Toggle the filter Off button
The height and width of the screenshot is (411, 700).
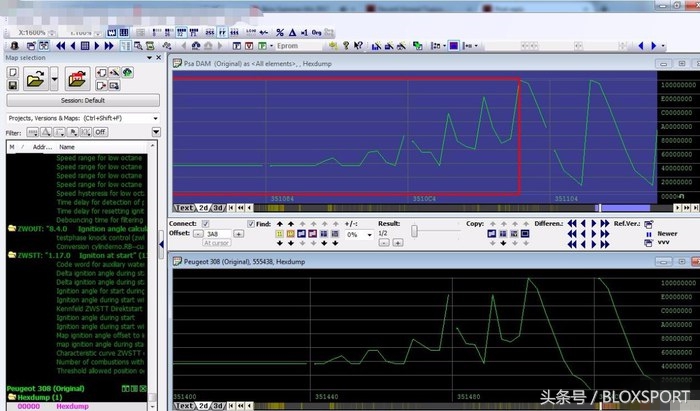point(100,132)
